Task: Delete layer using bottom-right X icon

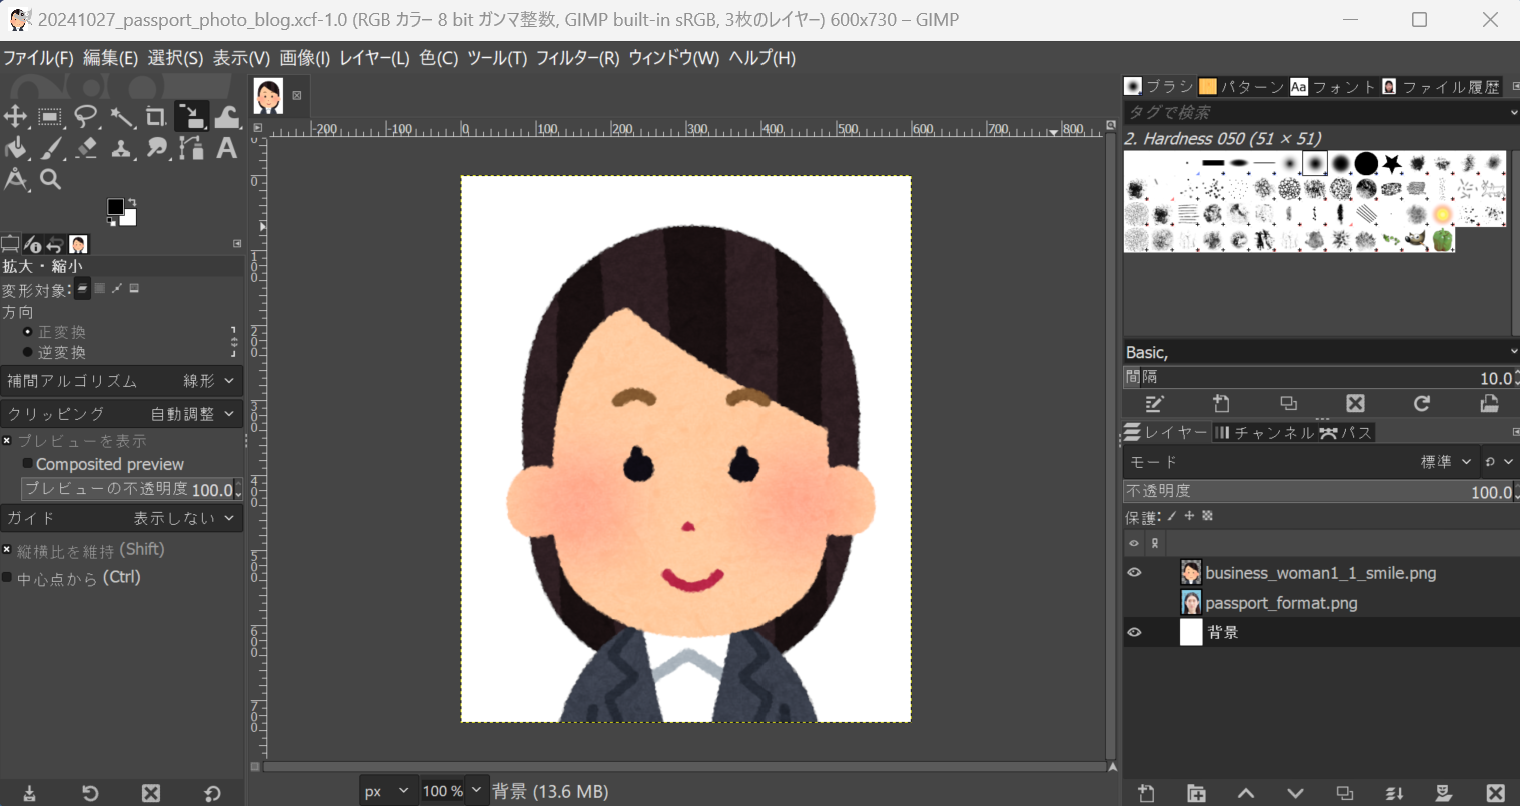Action: 1495,793
